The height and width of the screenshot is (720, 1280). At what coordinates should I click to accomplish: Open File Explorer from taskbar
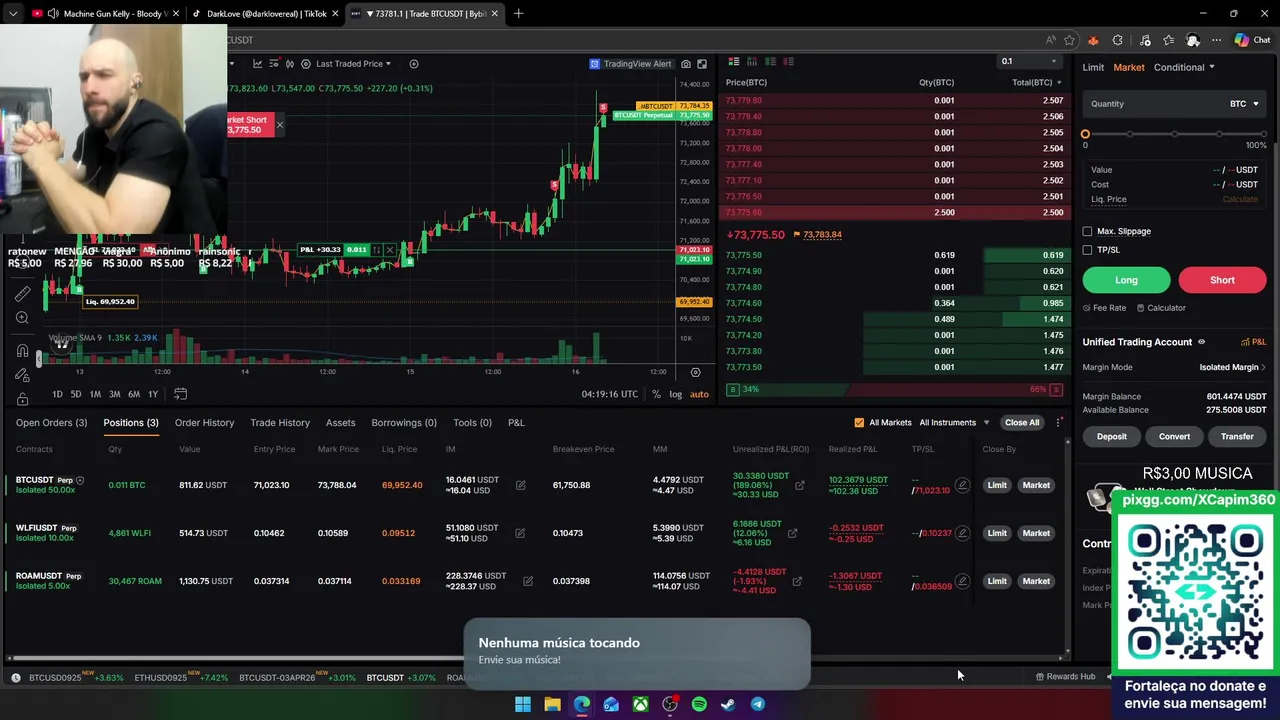pos(552,704)
